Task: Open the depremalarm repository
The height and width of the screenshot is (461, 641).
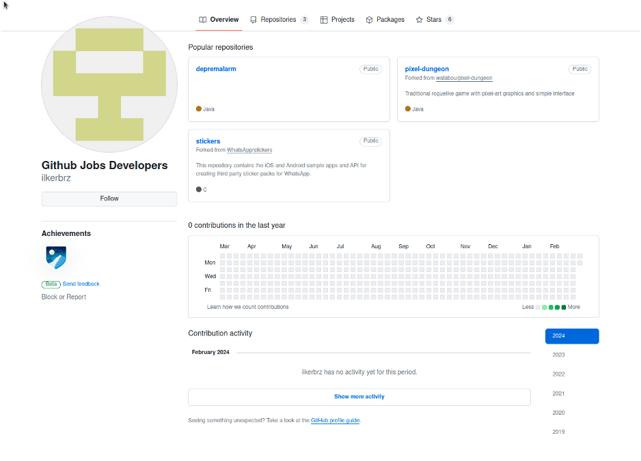Action: coord(216,69)
